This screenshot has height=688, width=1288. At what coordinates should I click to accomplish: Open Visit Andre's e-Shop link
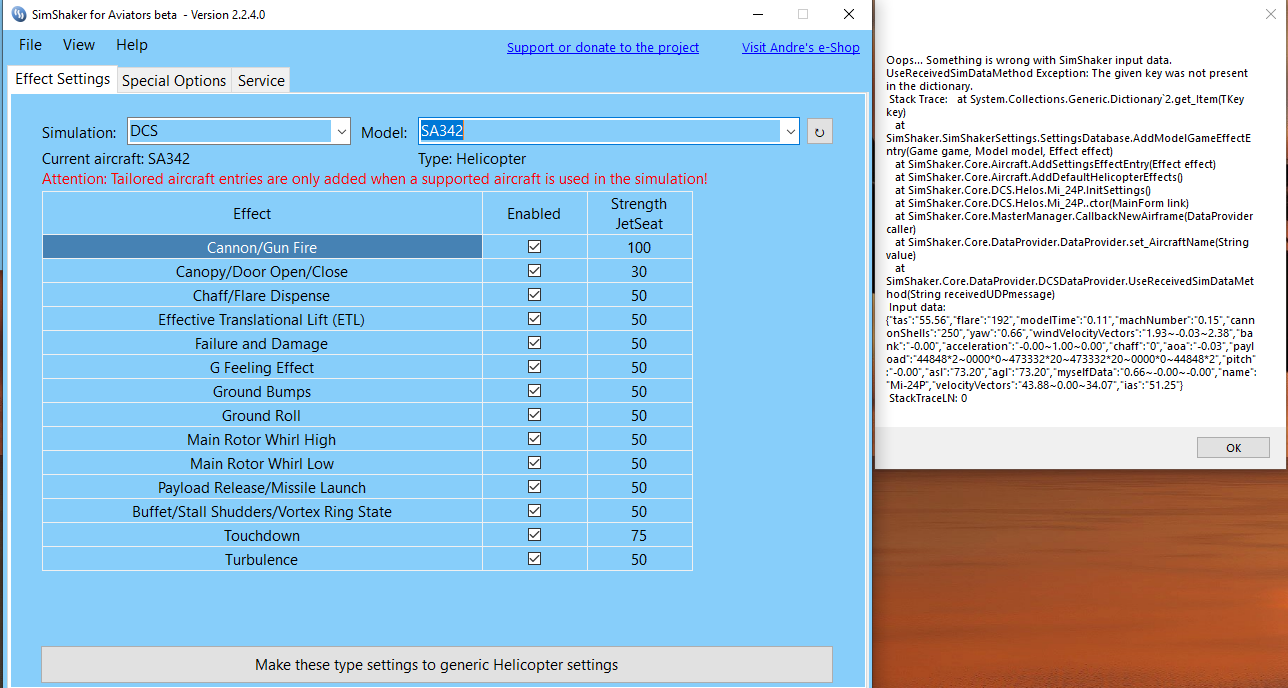pos(800,47)
